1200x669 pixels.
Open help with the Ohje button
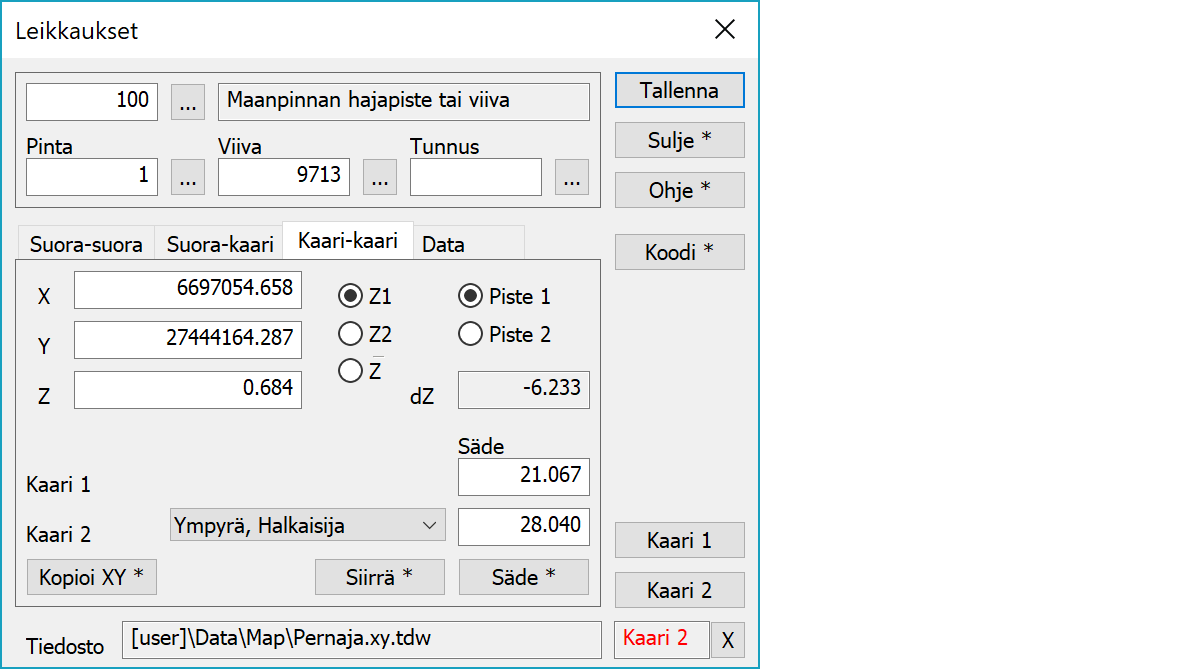click(x=679, y=190)
